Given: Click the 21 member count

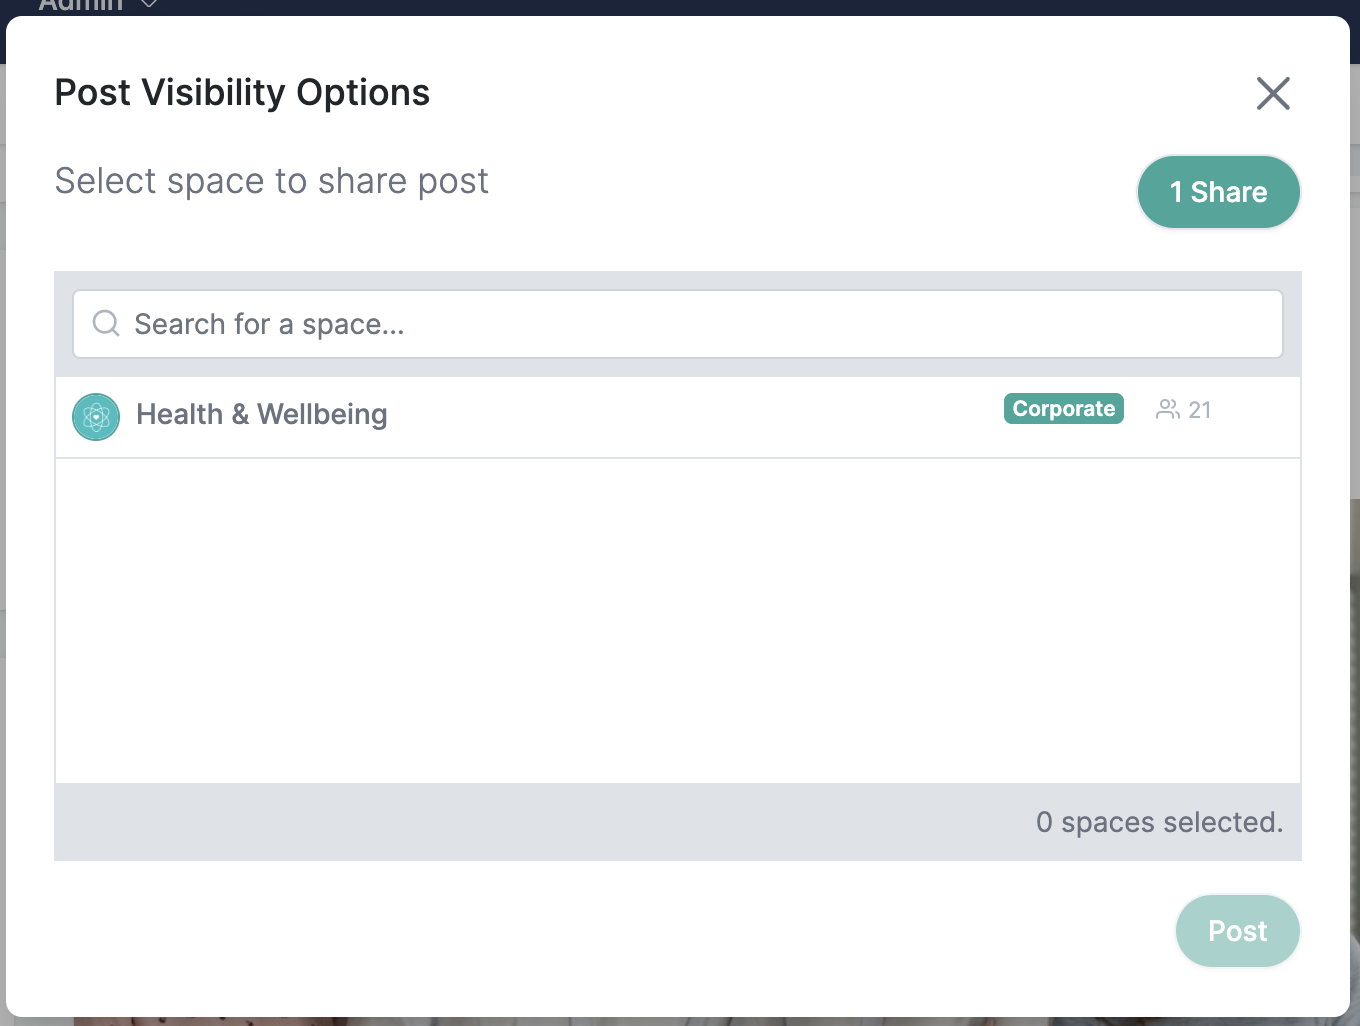Looking at the screenshot, I should coord(1200,410).
